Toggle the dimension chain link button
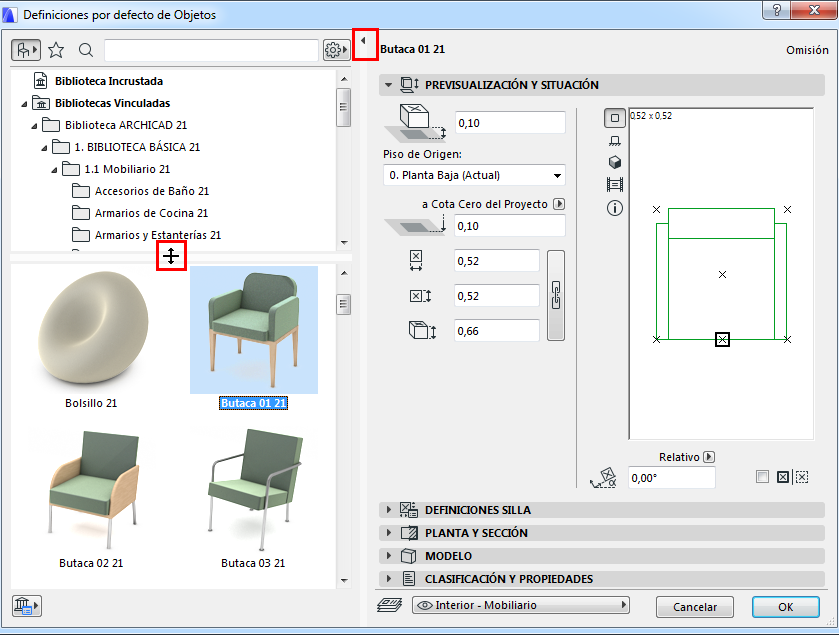The image size is (839, 635). [556, 295]
